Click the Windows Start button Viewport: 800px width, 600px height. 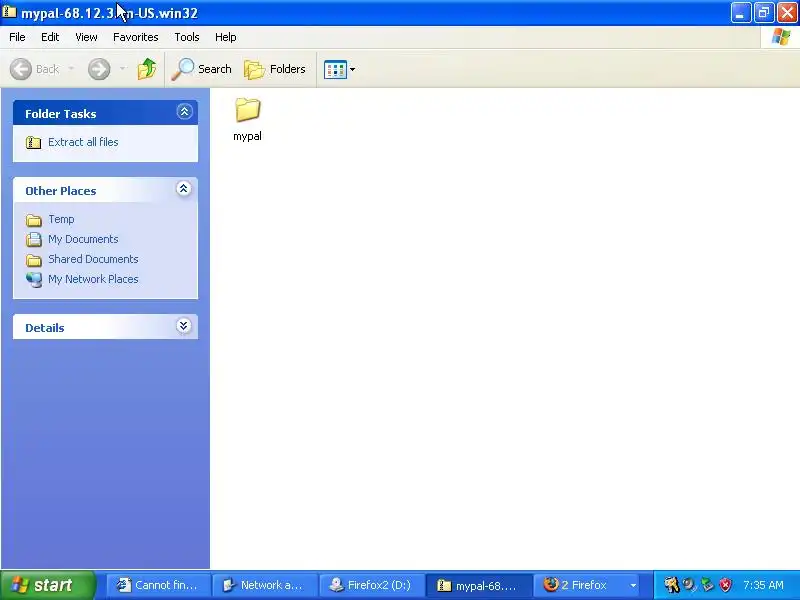click(x=47, y=585)
